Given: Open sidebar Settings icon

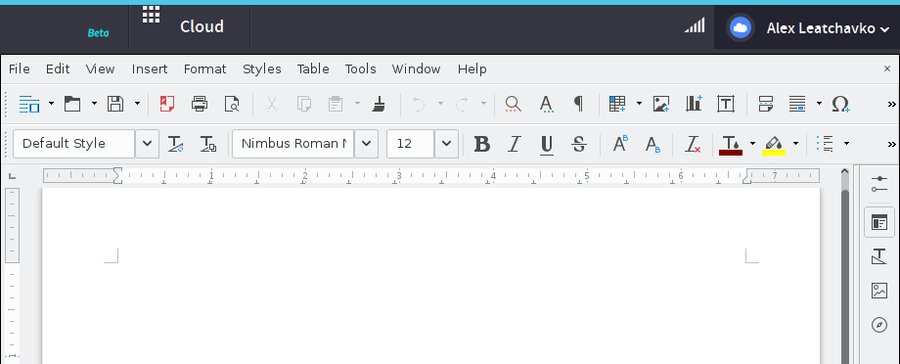Looking at the screenshot, I should [879, 184].
